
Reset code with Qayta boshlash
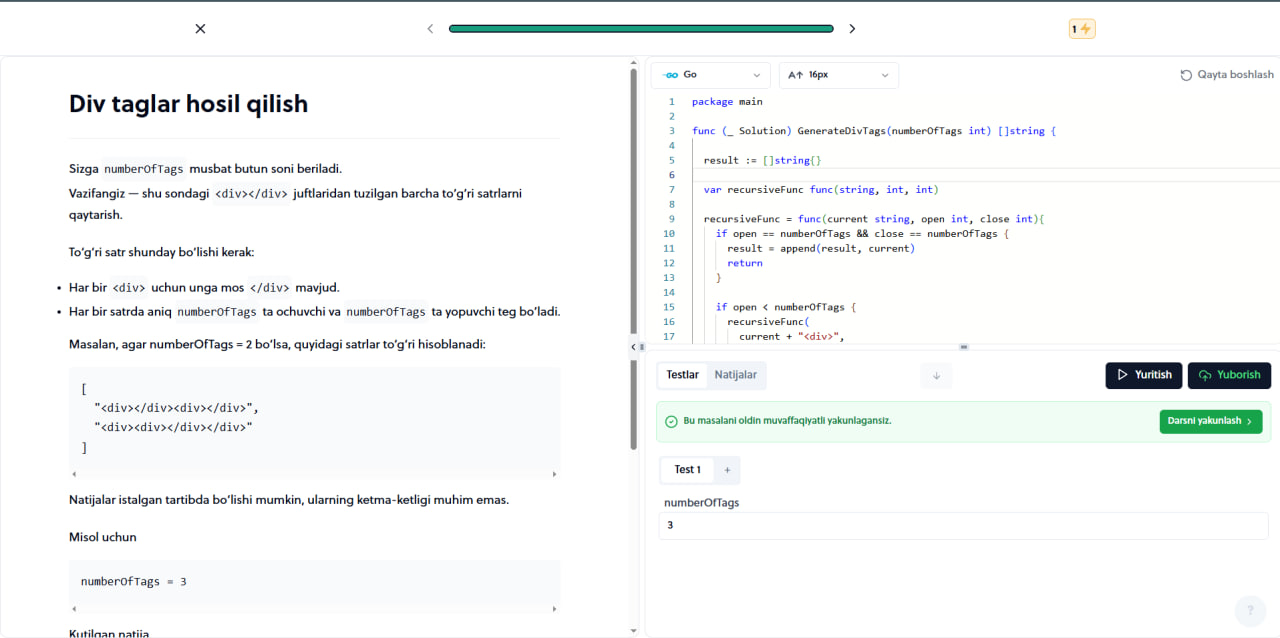[1227, 75]
